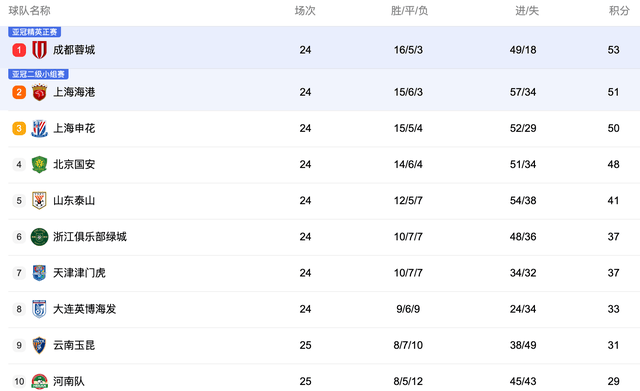Screen dimensions: 640x391
Task: Open the 成都蓉城 team name link
Action: [x=74, y=50]
